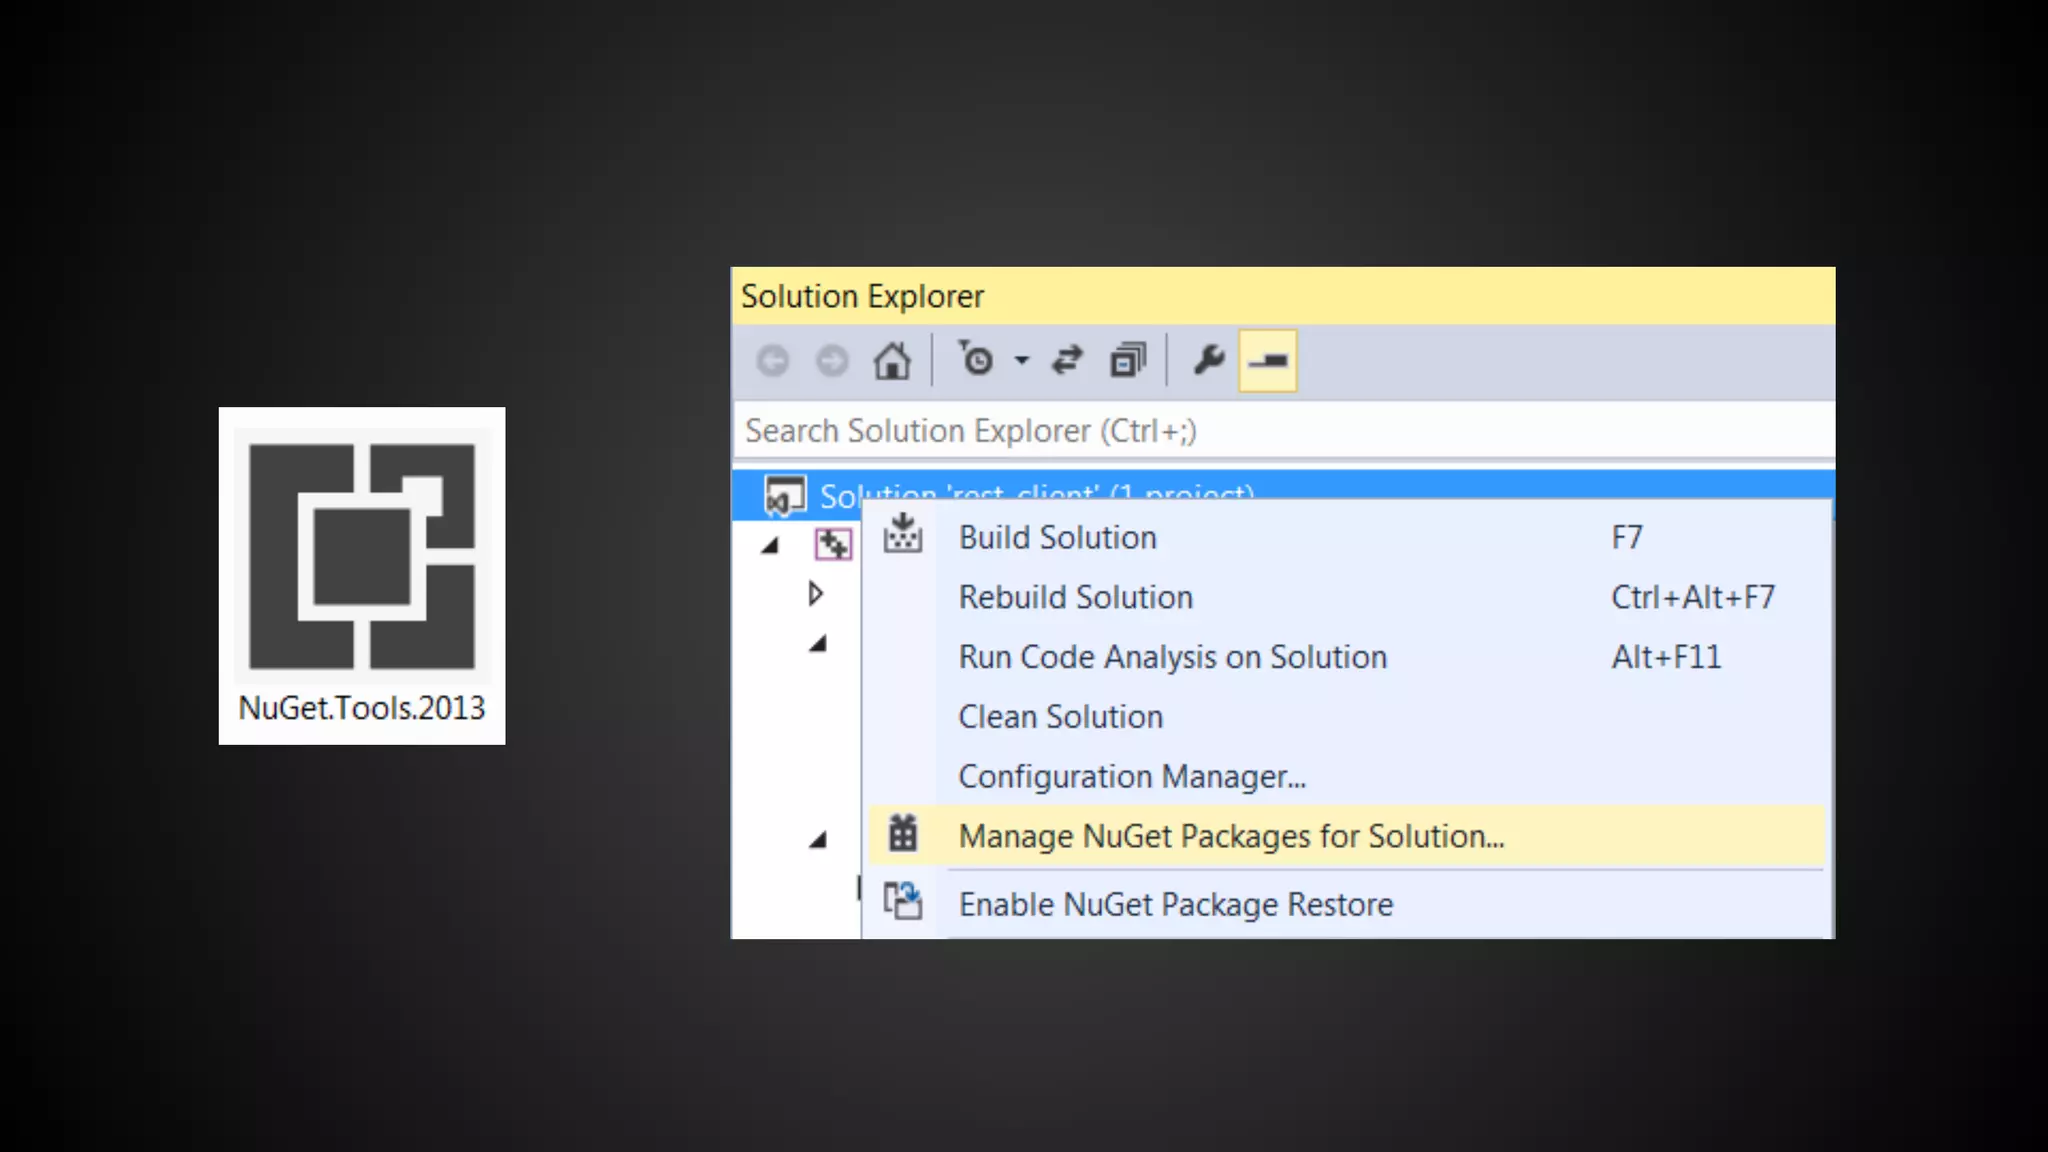Viewport: 2048px width, 1152px height.
Task: Click Clean Solution menu item
Action: 1060,717
